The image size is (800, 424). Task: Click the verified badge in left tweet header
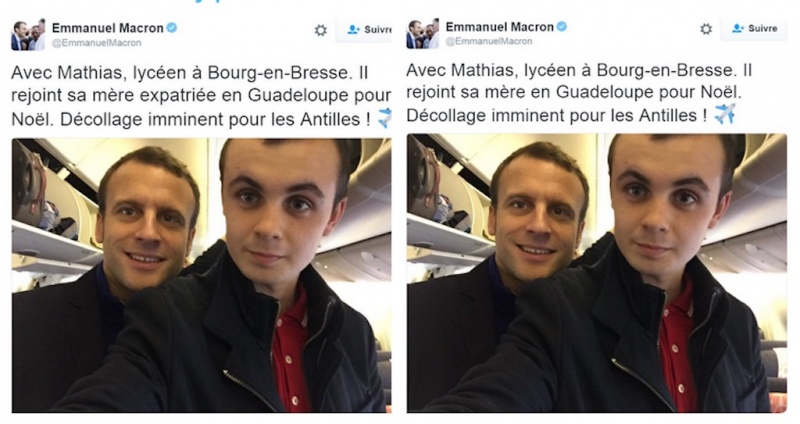(x=172, y=28)
